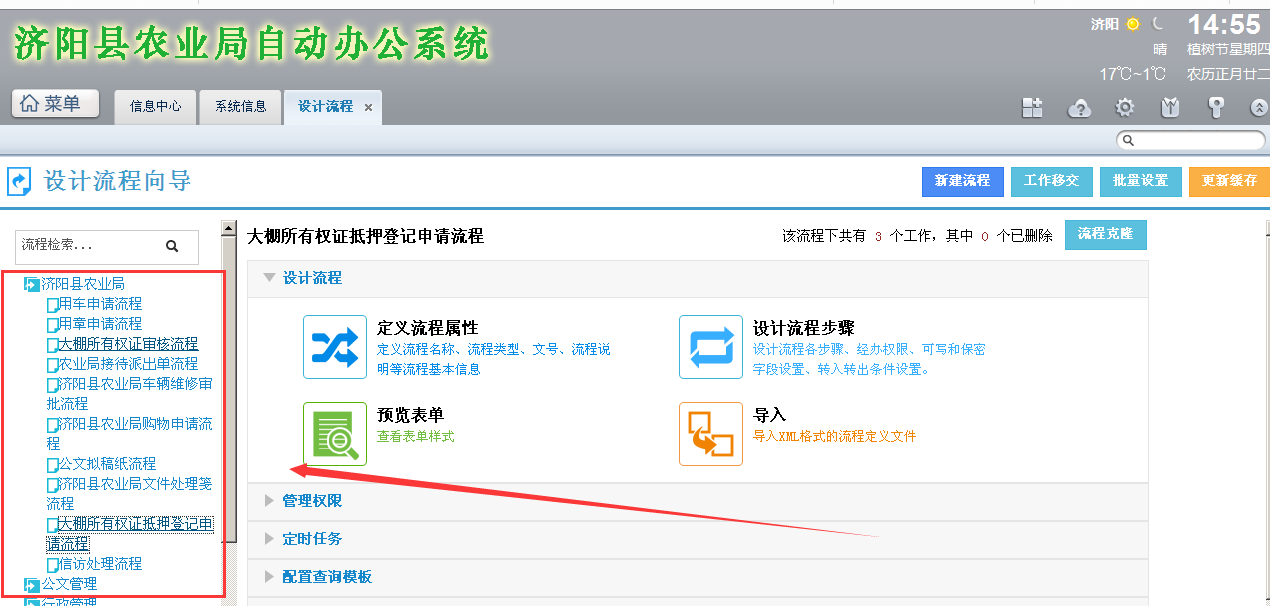Click the green 预览表单 icon

[x=335, y=434]
